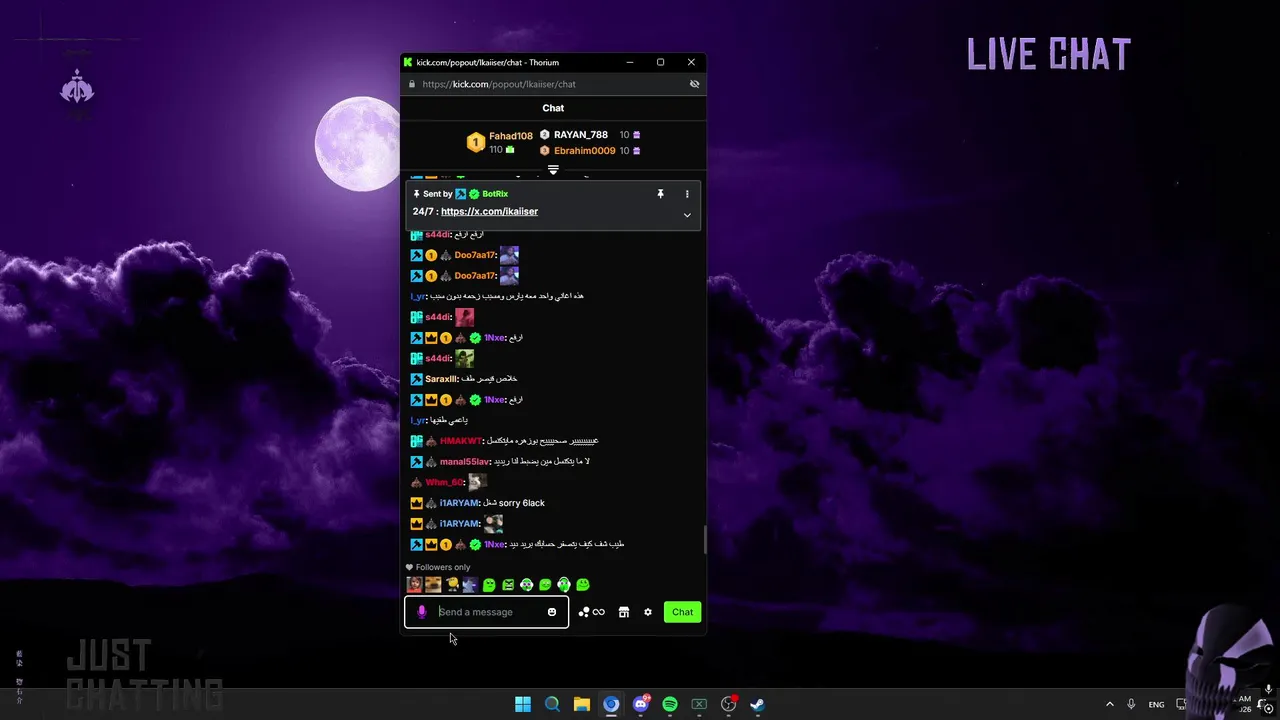The height and width of the screenshot is (720, 1280).
Task: Insert the green clown-face emote
Action: [526, 585]
